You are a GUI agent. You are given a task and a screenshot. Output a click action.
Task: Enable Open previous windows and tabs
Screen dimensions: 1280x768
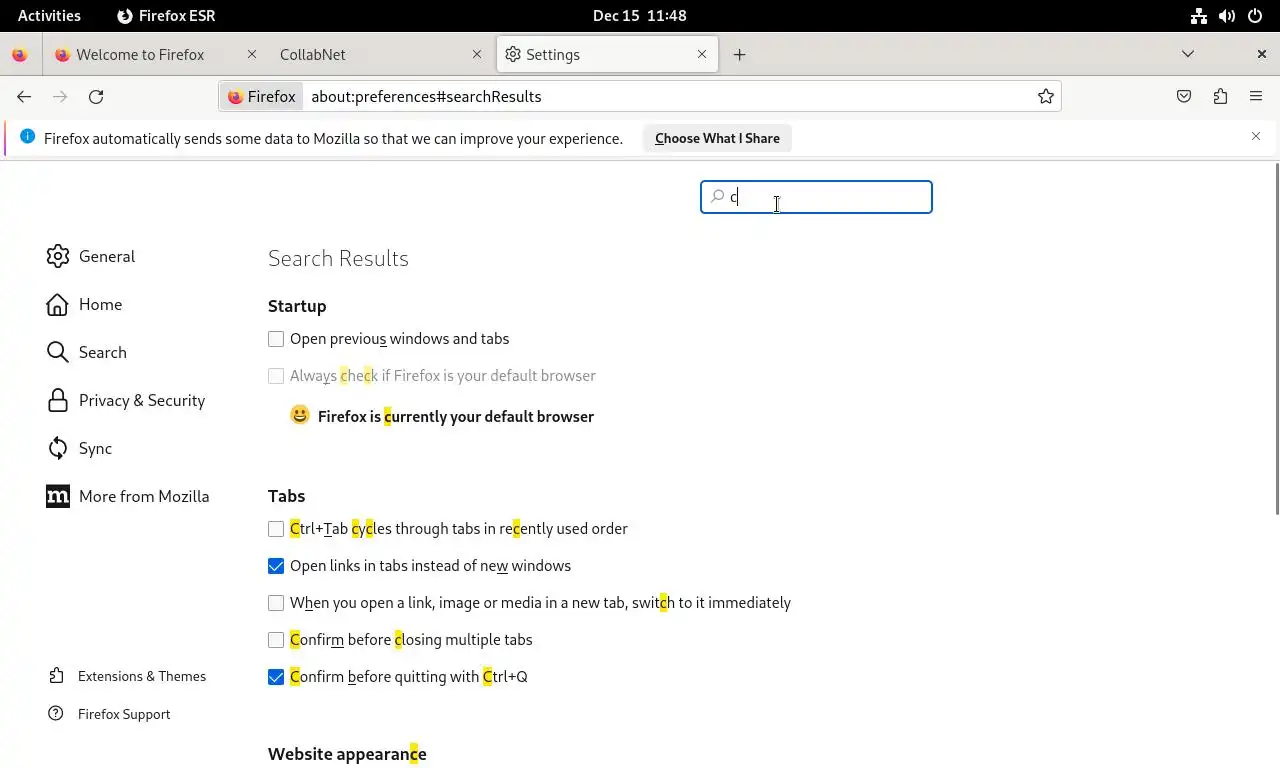276,339
